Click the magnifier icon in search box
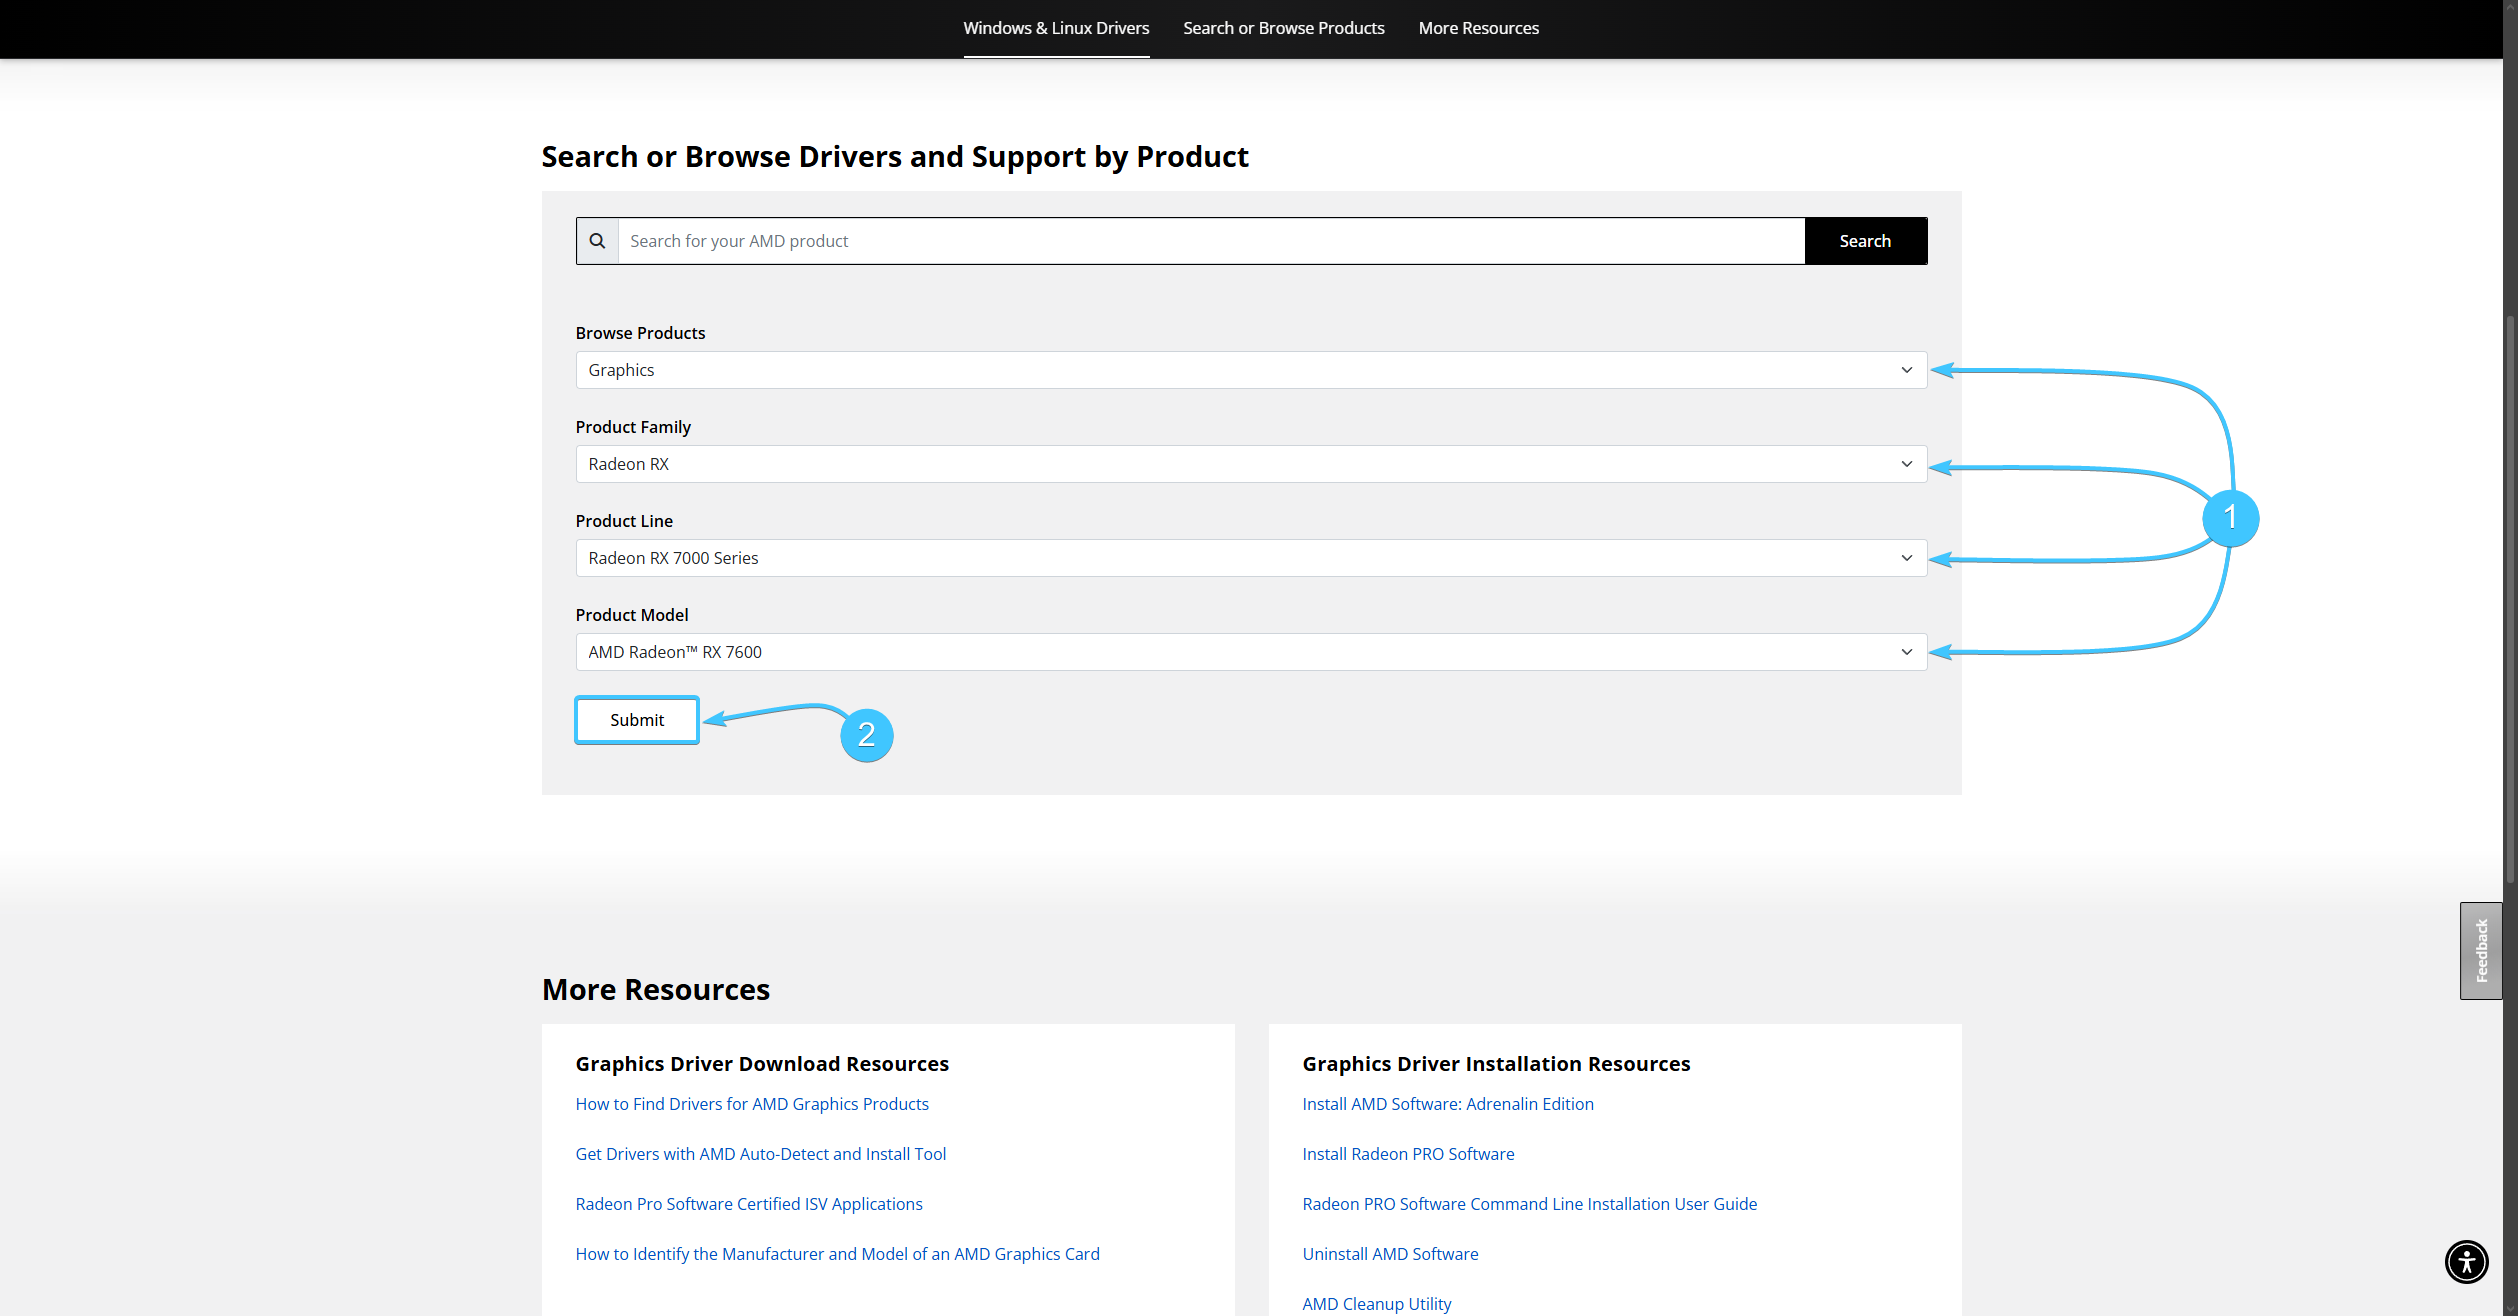Screen dimensions: 2518x1316 (597, 241)
